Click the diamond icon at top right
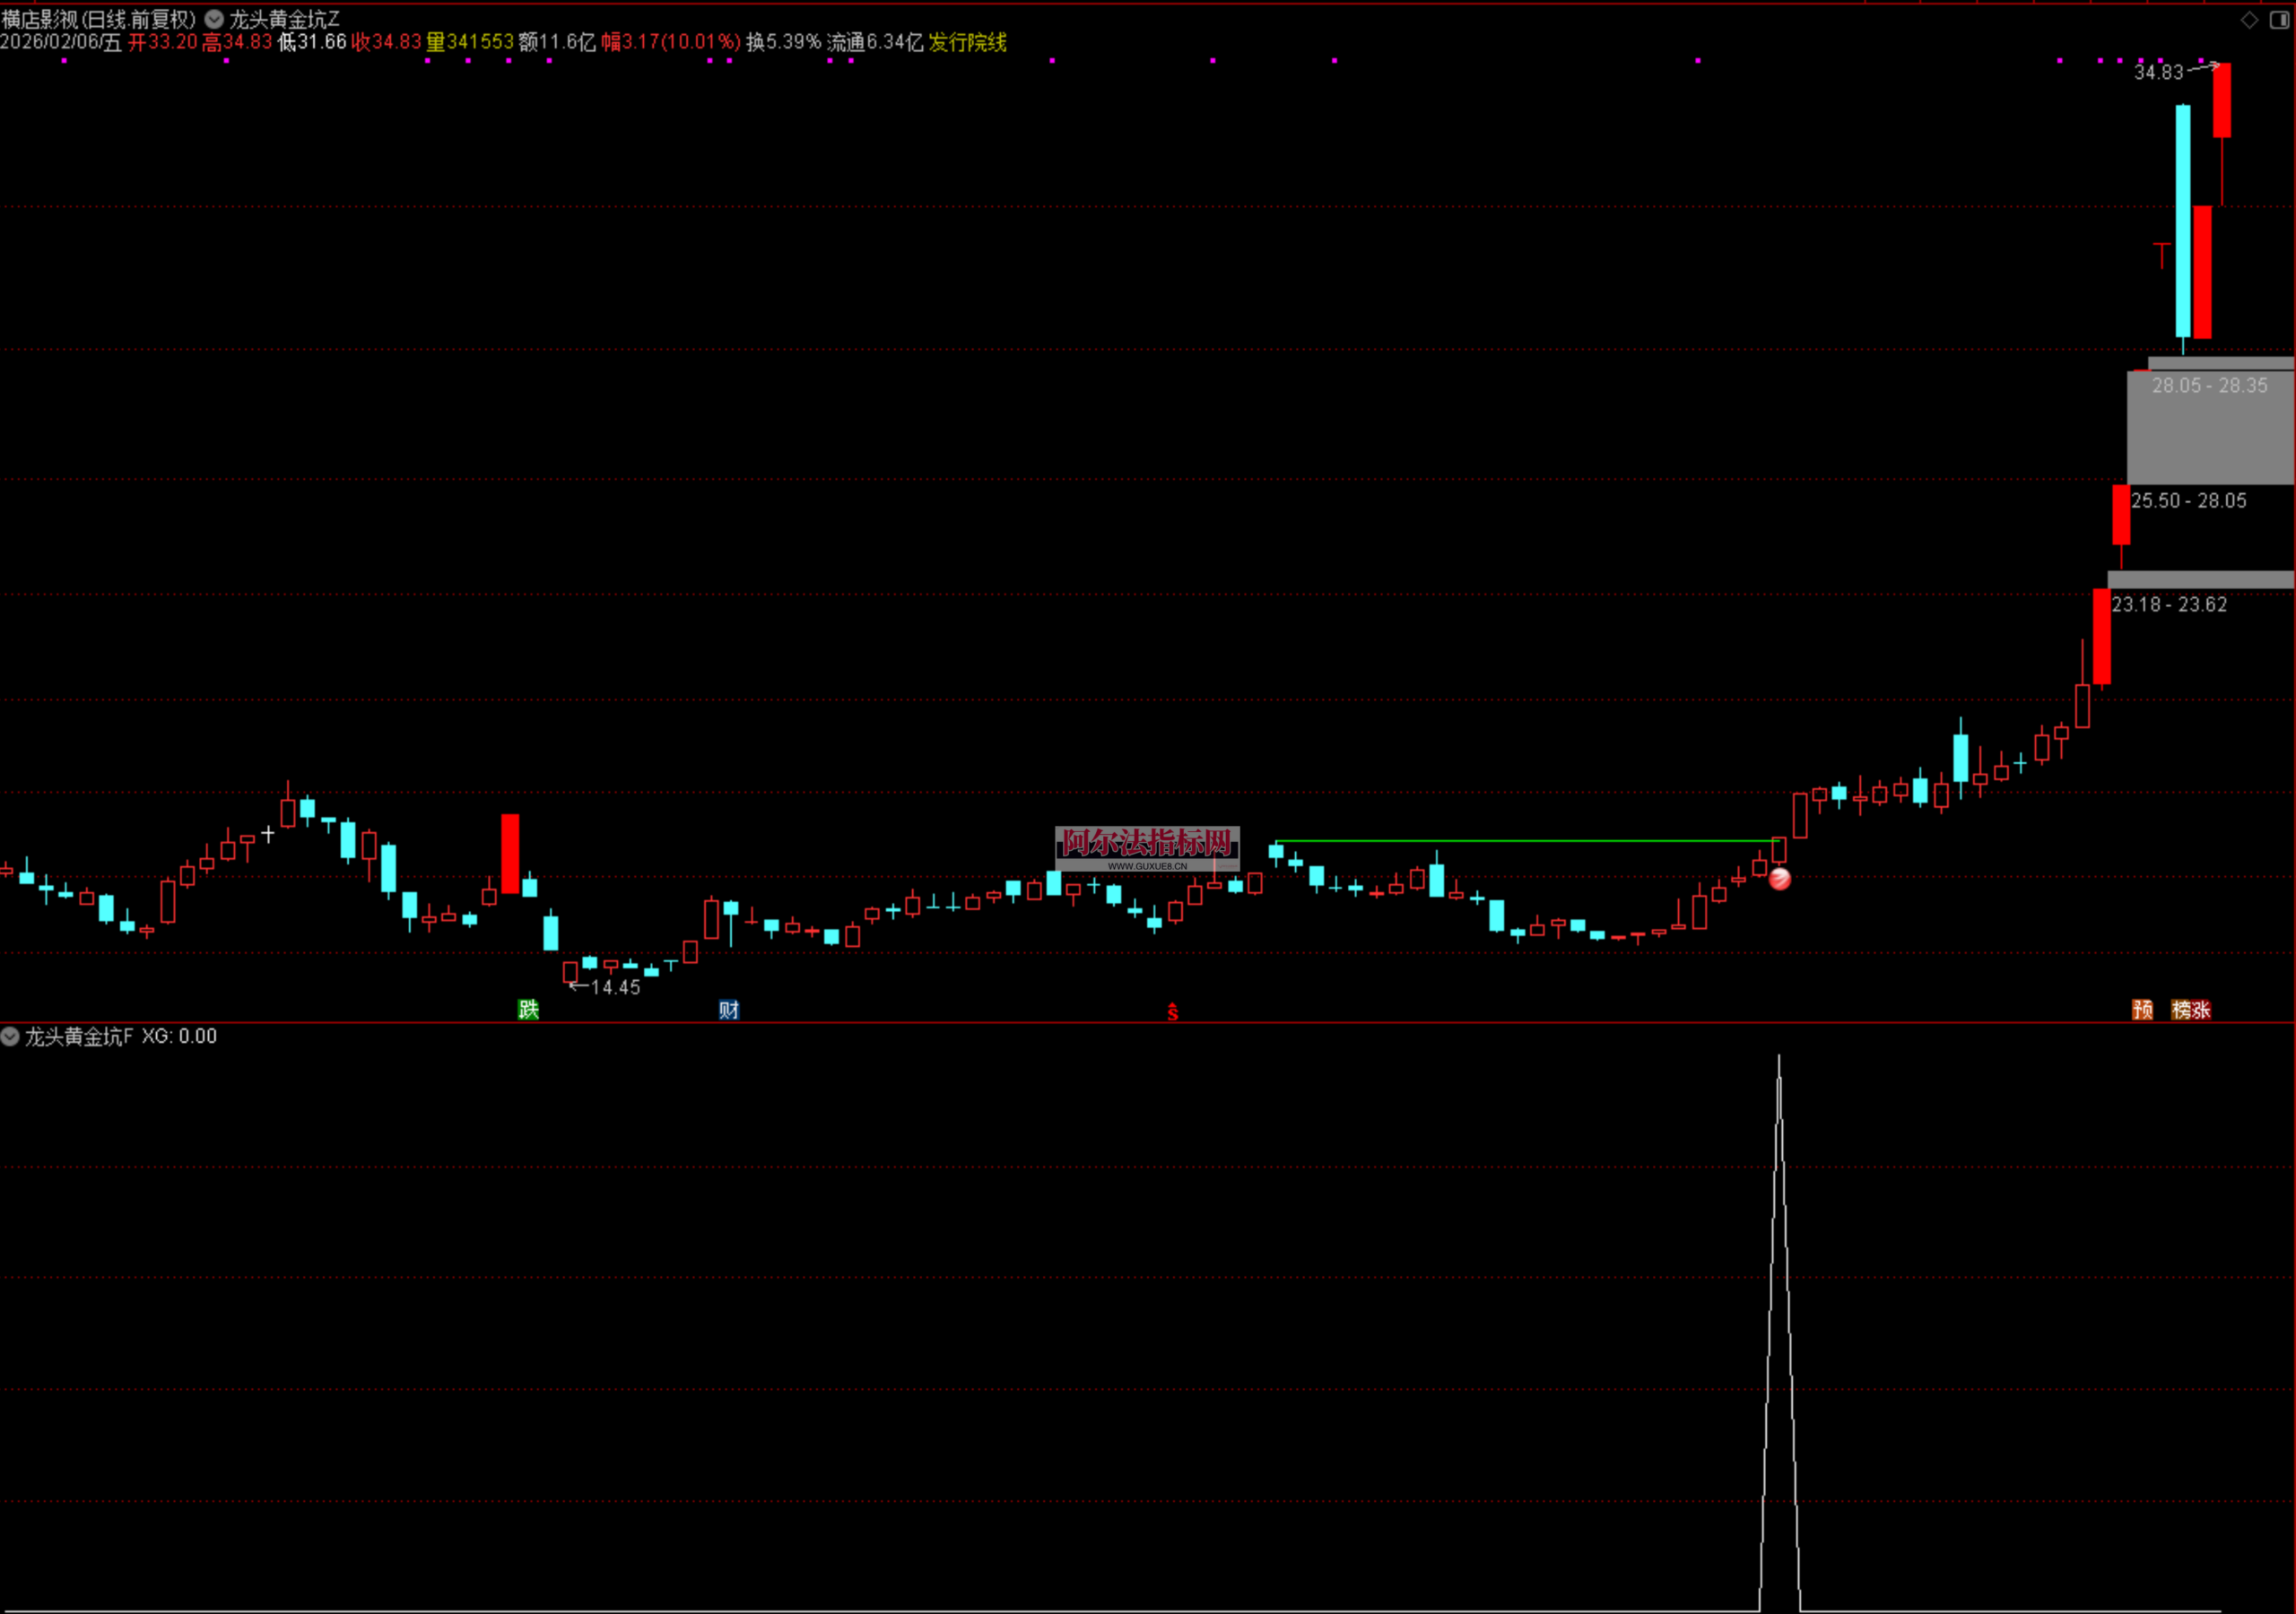Viewport: 2296px width, 1614px height. tap(2249, 20)
